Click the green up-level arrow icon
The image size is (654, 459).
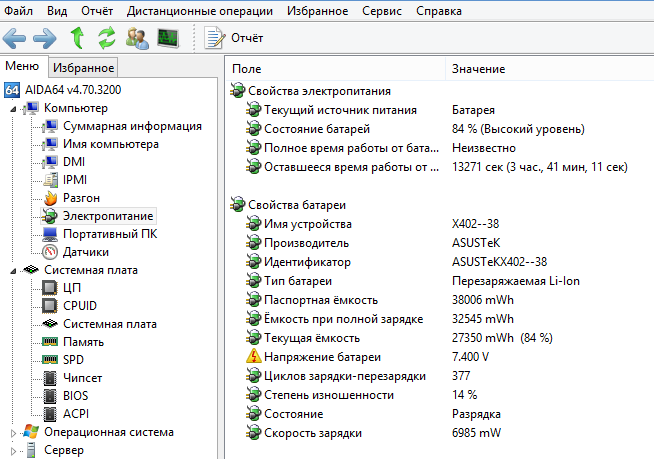tap(77, 38)
